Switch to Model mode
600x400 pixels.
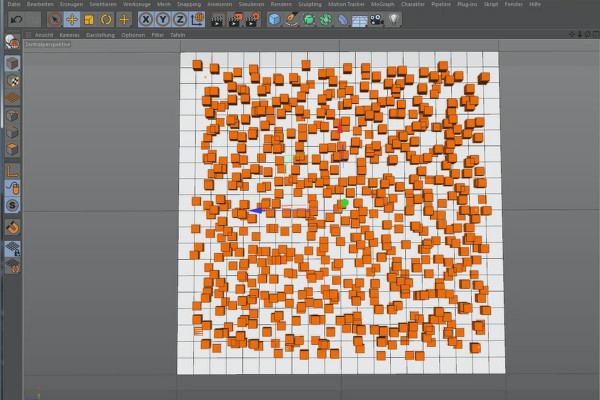[12, 64]
